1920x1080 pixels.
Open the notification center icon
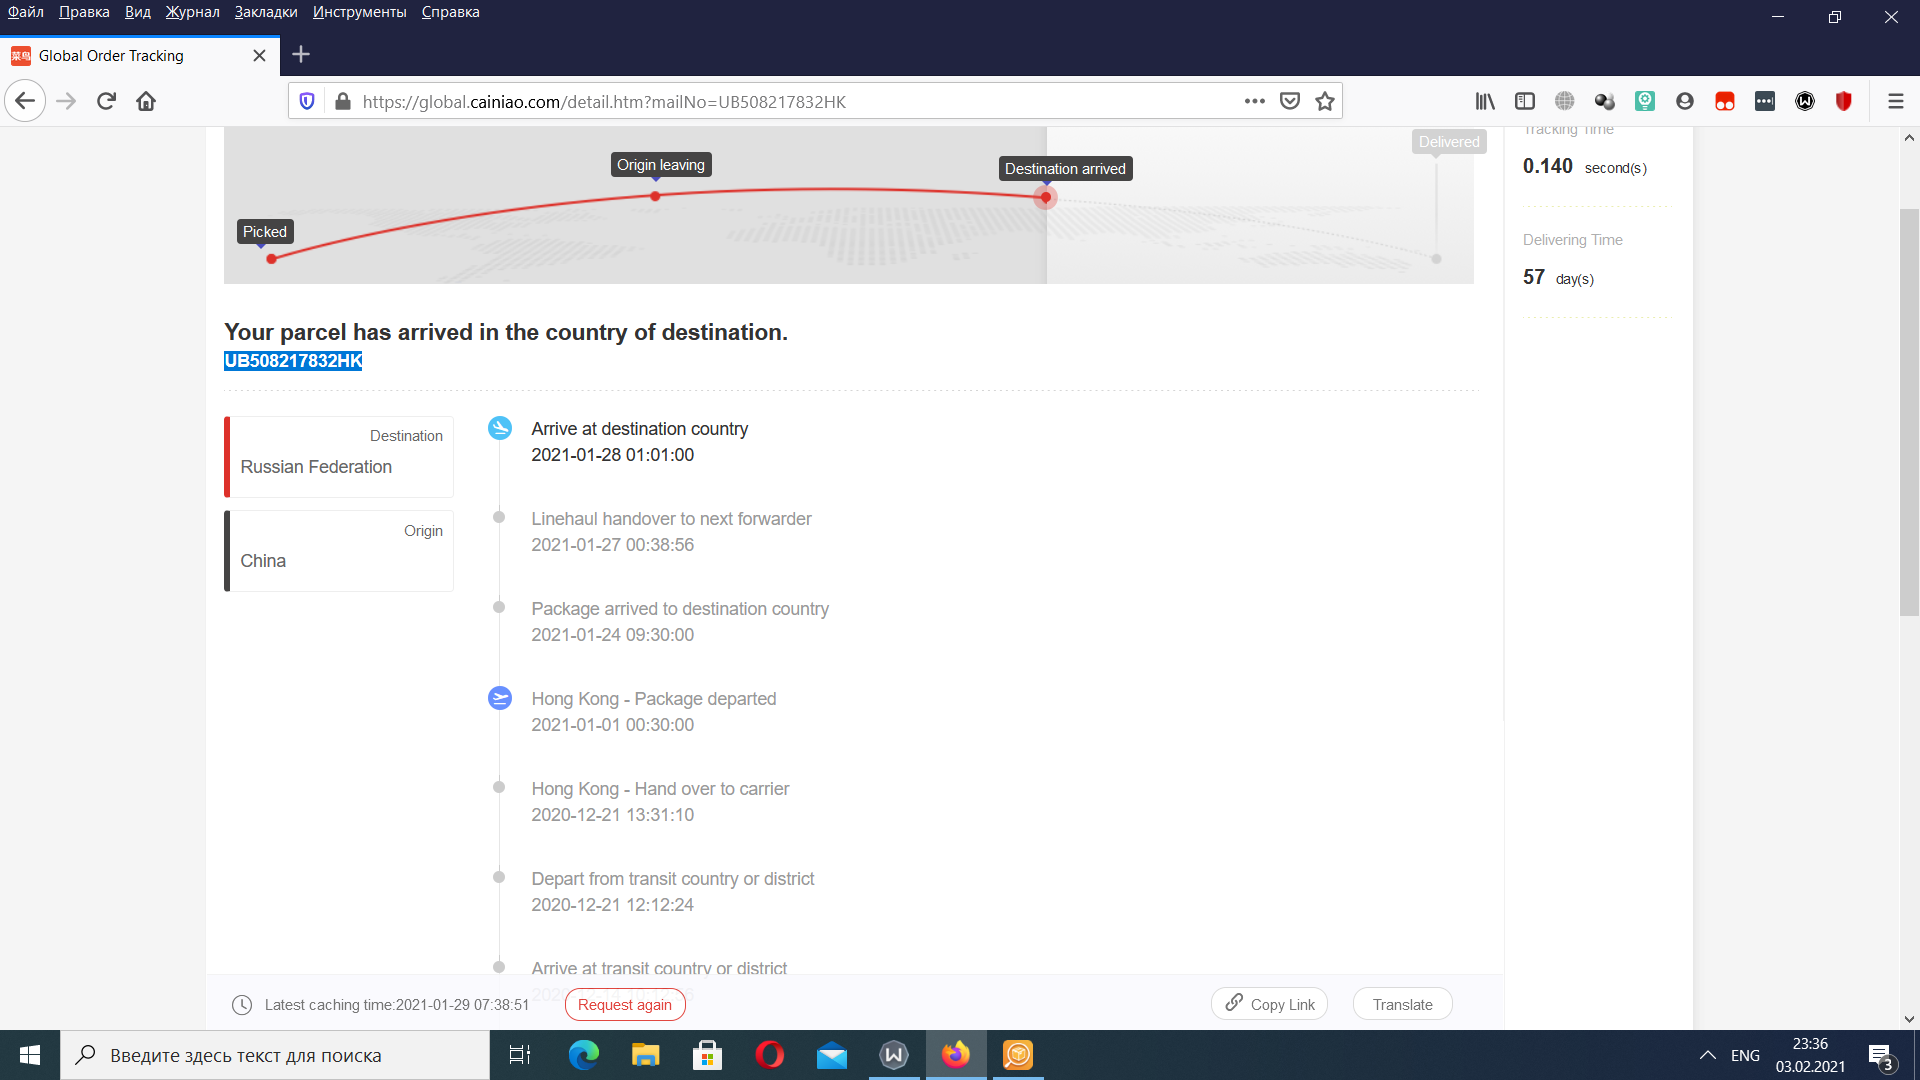[1881, 1056]
